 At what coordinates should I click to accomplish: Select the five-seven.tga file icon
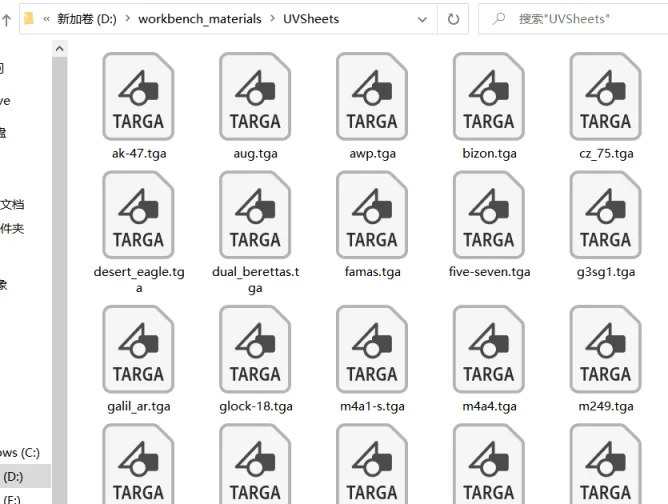coord(489,215)
